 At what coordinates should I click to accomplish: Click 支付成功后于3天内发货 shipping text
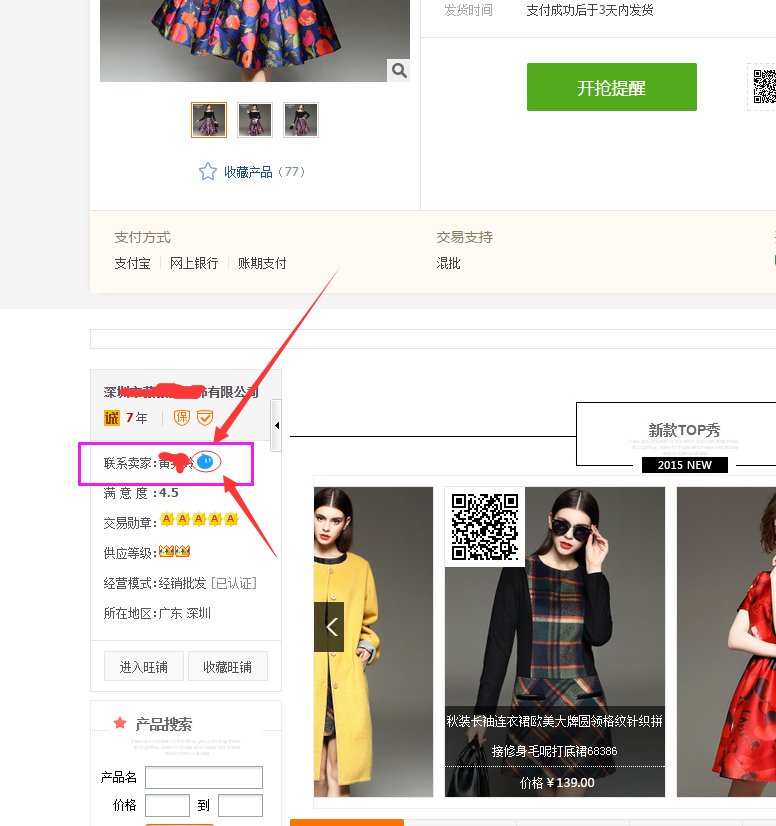click(x=590, y=10)
